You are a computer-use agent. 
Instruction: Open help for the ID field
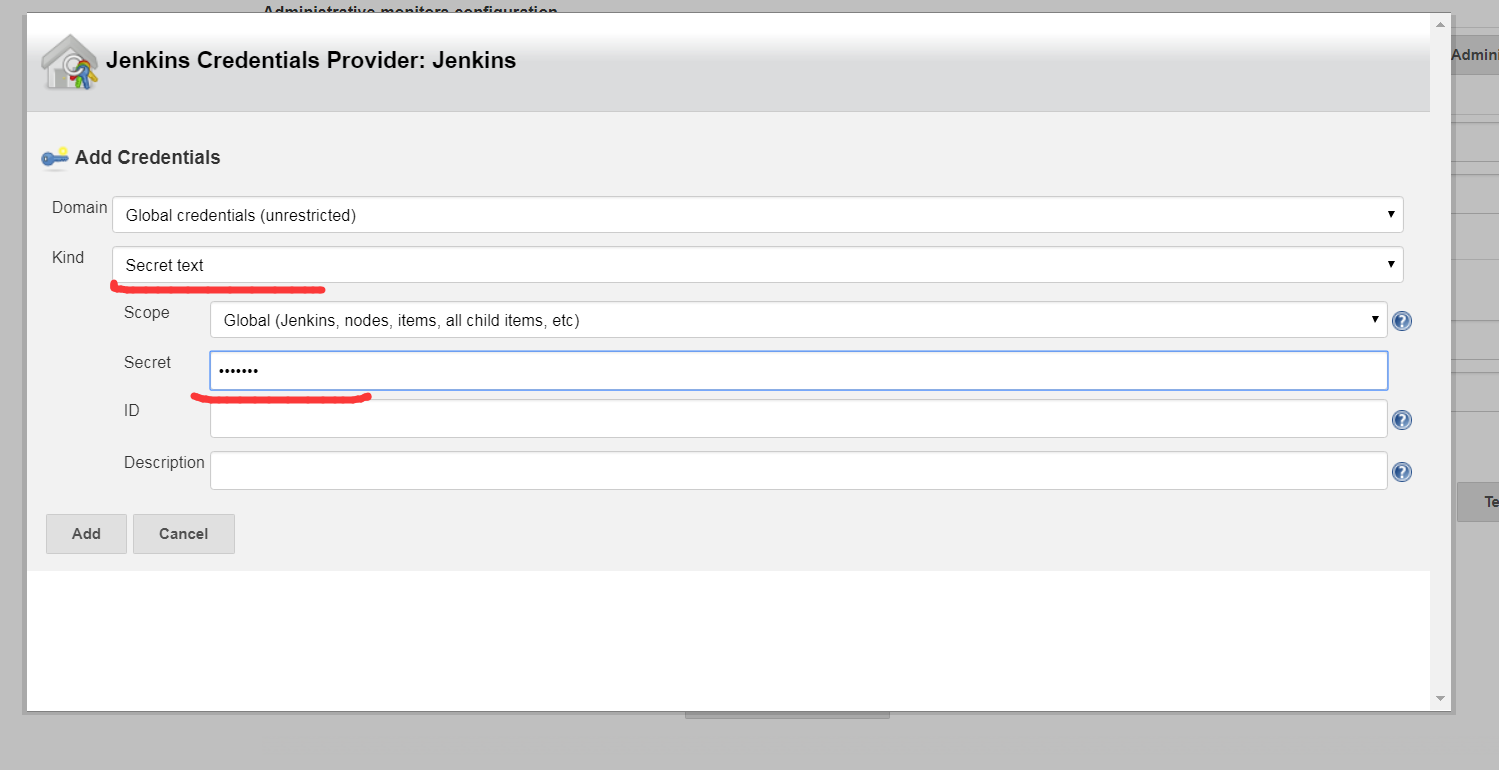pyautogui.click(x=1402, y=420)
